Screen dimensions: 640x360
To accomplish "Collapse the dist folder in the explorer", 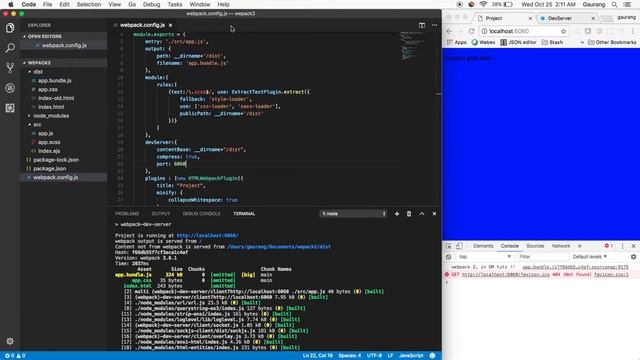I will click(x=37, y=72).
